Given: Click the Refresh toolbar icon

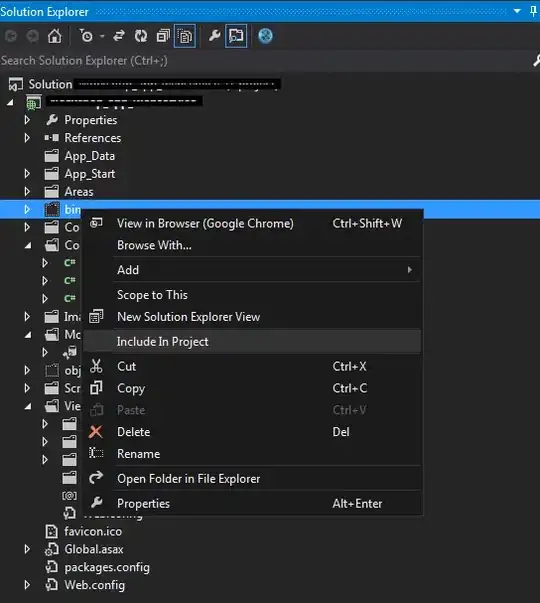Looking at the screenshot, I should click(x=141, y=36).
